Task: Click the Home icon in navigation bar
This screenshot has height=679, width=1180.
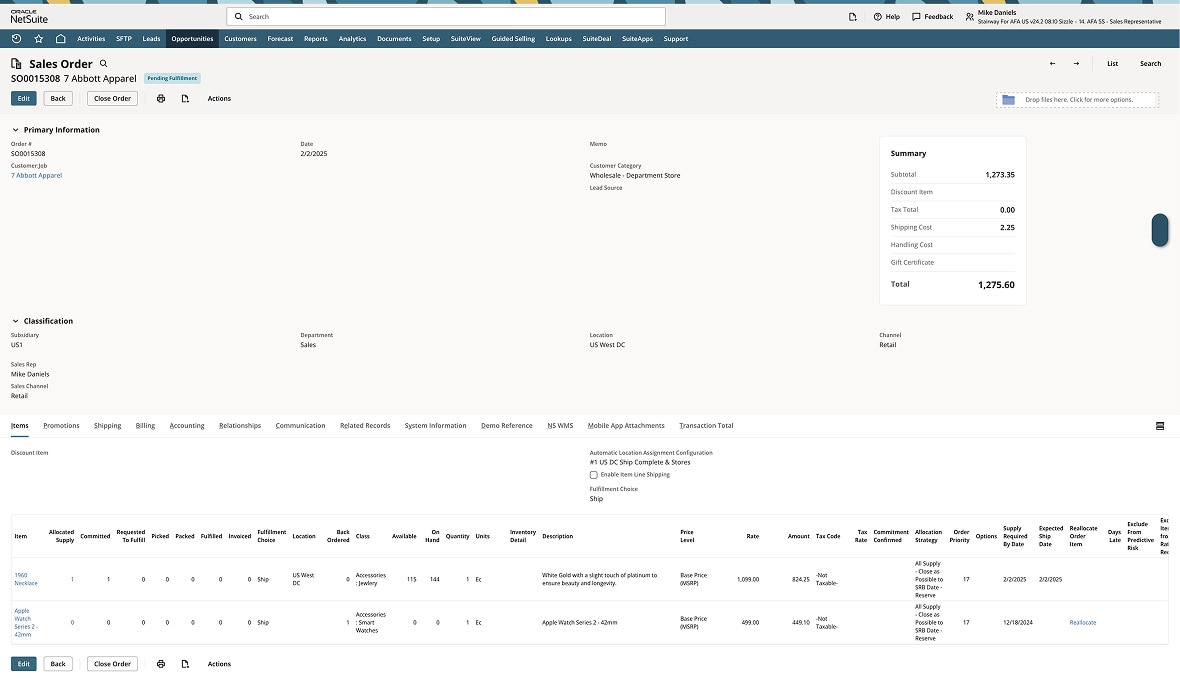Action: coord(61,38)
